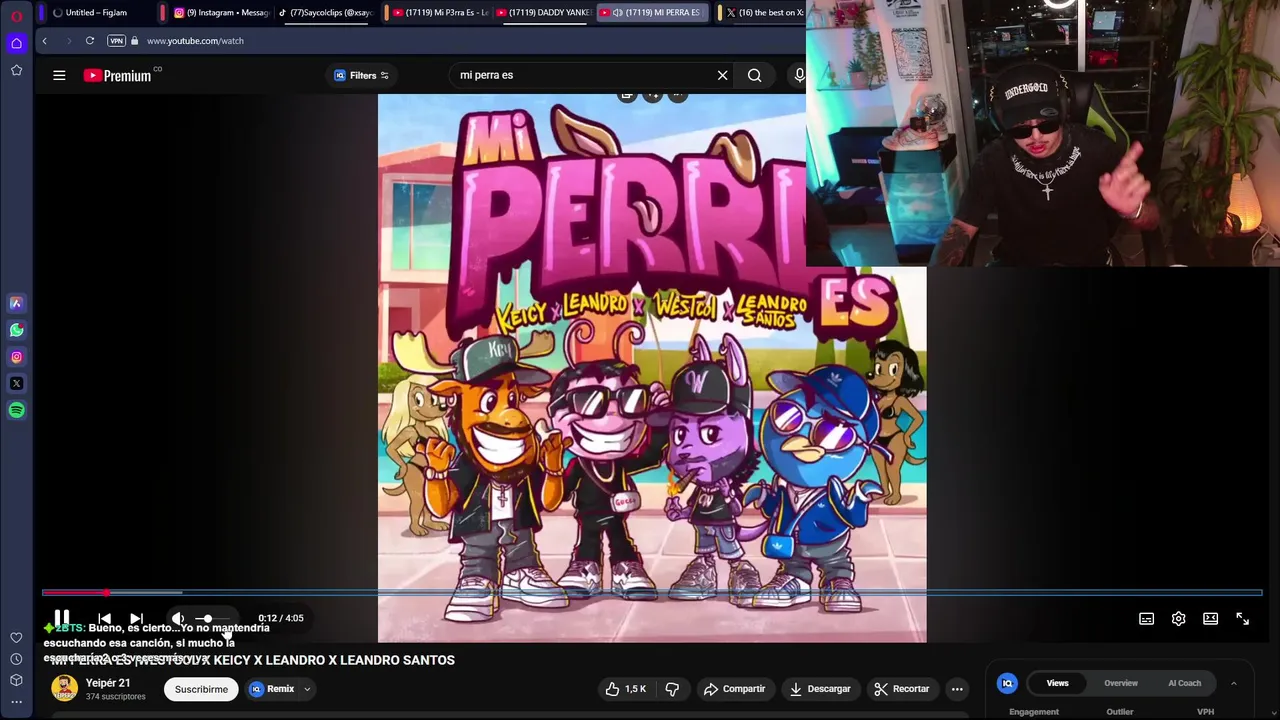Select the Views tab in IQ panel
The width and height of the screenshot is (1280, 720).
point(1057,683)
